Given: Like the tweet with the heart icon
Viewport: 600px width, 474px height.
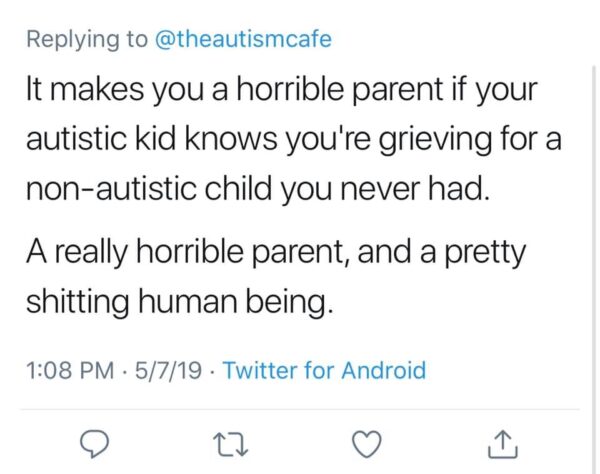Looking at the screenshot, I should [367, 444].
